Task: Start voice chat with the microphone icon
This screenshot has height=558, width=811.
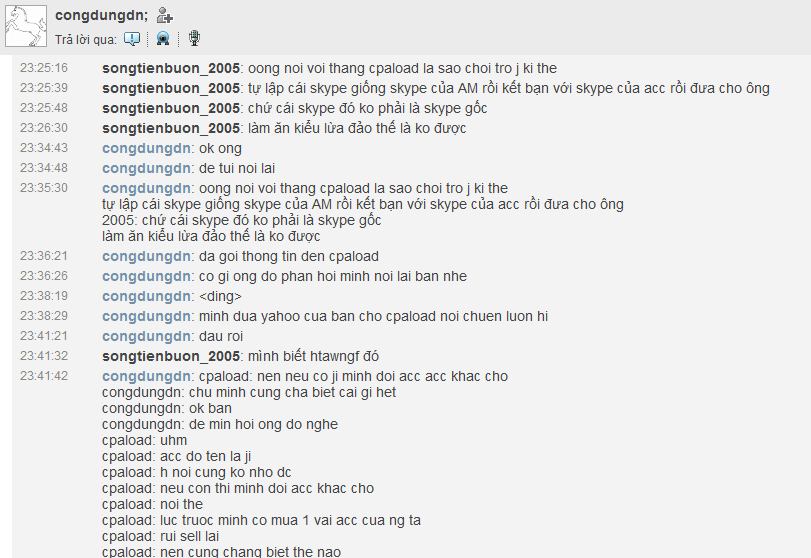Action: [x=194, y=38]
